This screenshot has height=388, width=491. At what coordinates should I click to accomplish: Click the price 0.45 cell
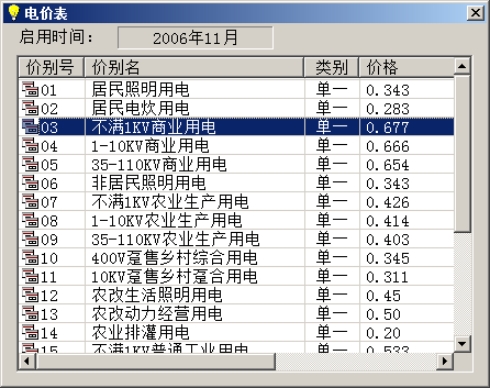(x=383, y=295)
